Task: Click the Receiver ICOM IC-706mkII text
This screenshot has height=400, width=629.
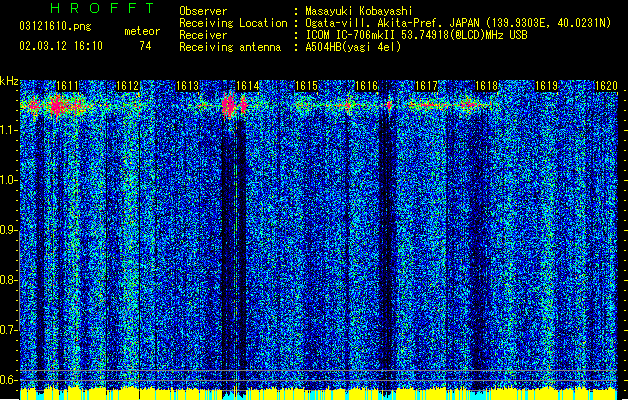Action: 416,35
